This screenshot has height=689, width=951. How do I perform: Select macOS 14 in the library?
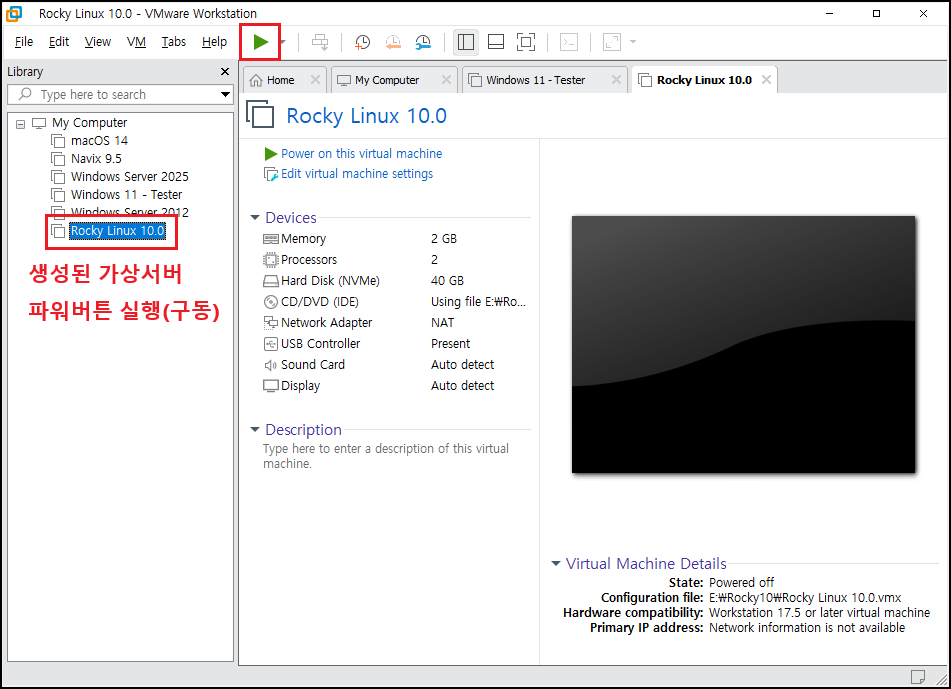click(x=99, y=141)
